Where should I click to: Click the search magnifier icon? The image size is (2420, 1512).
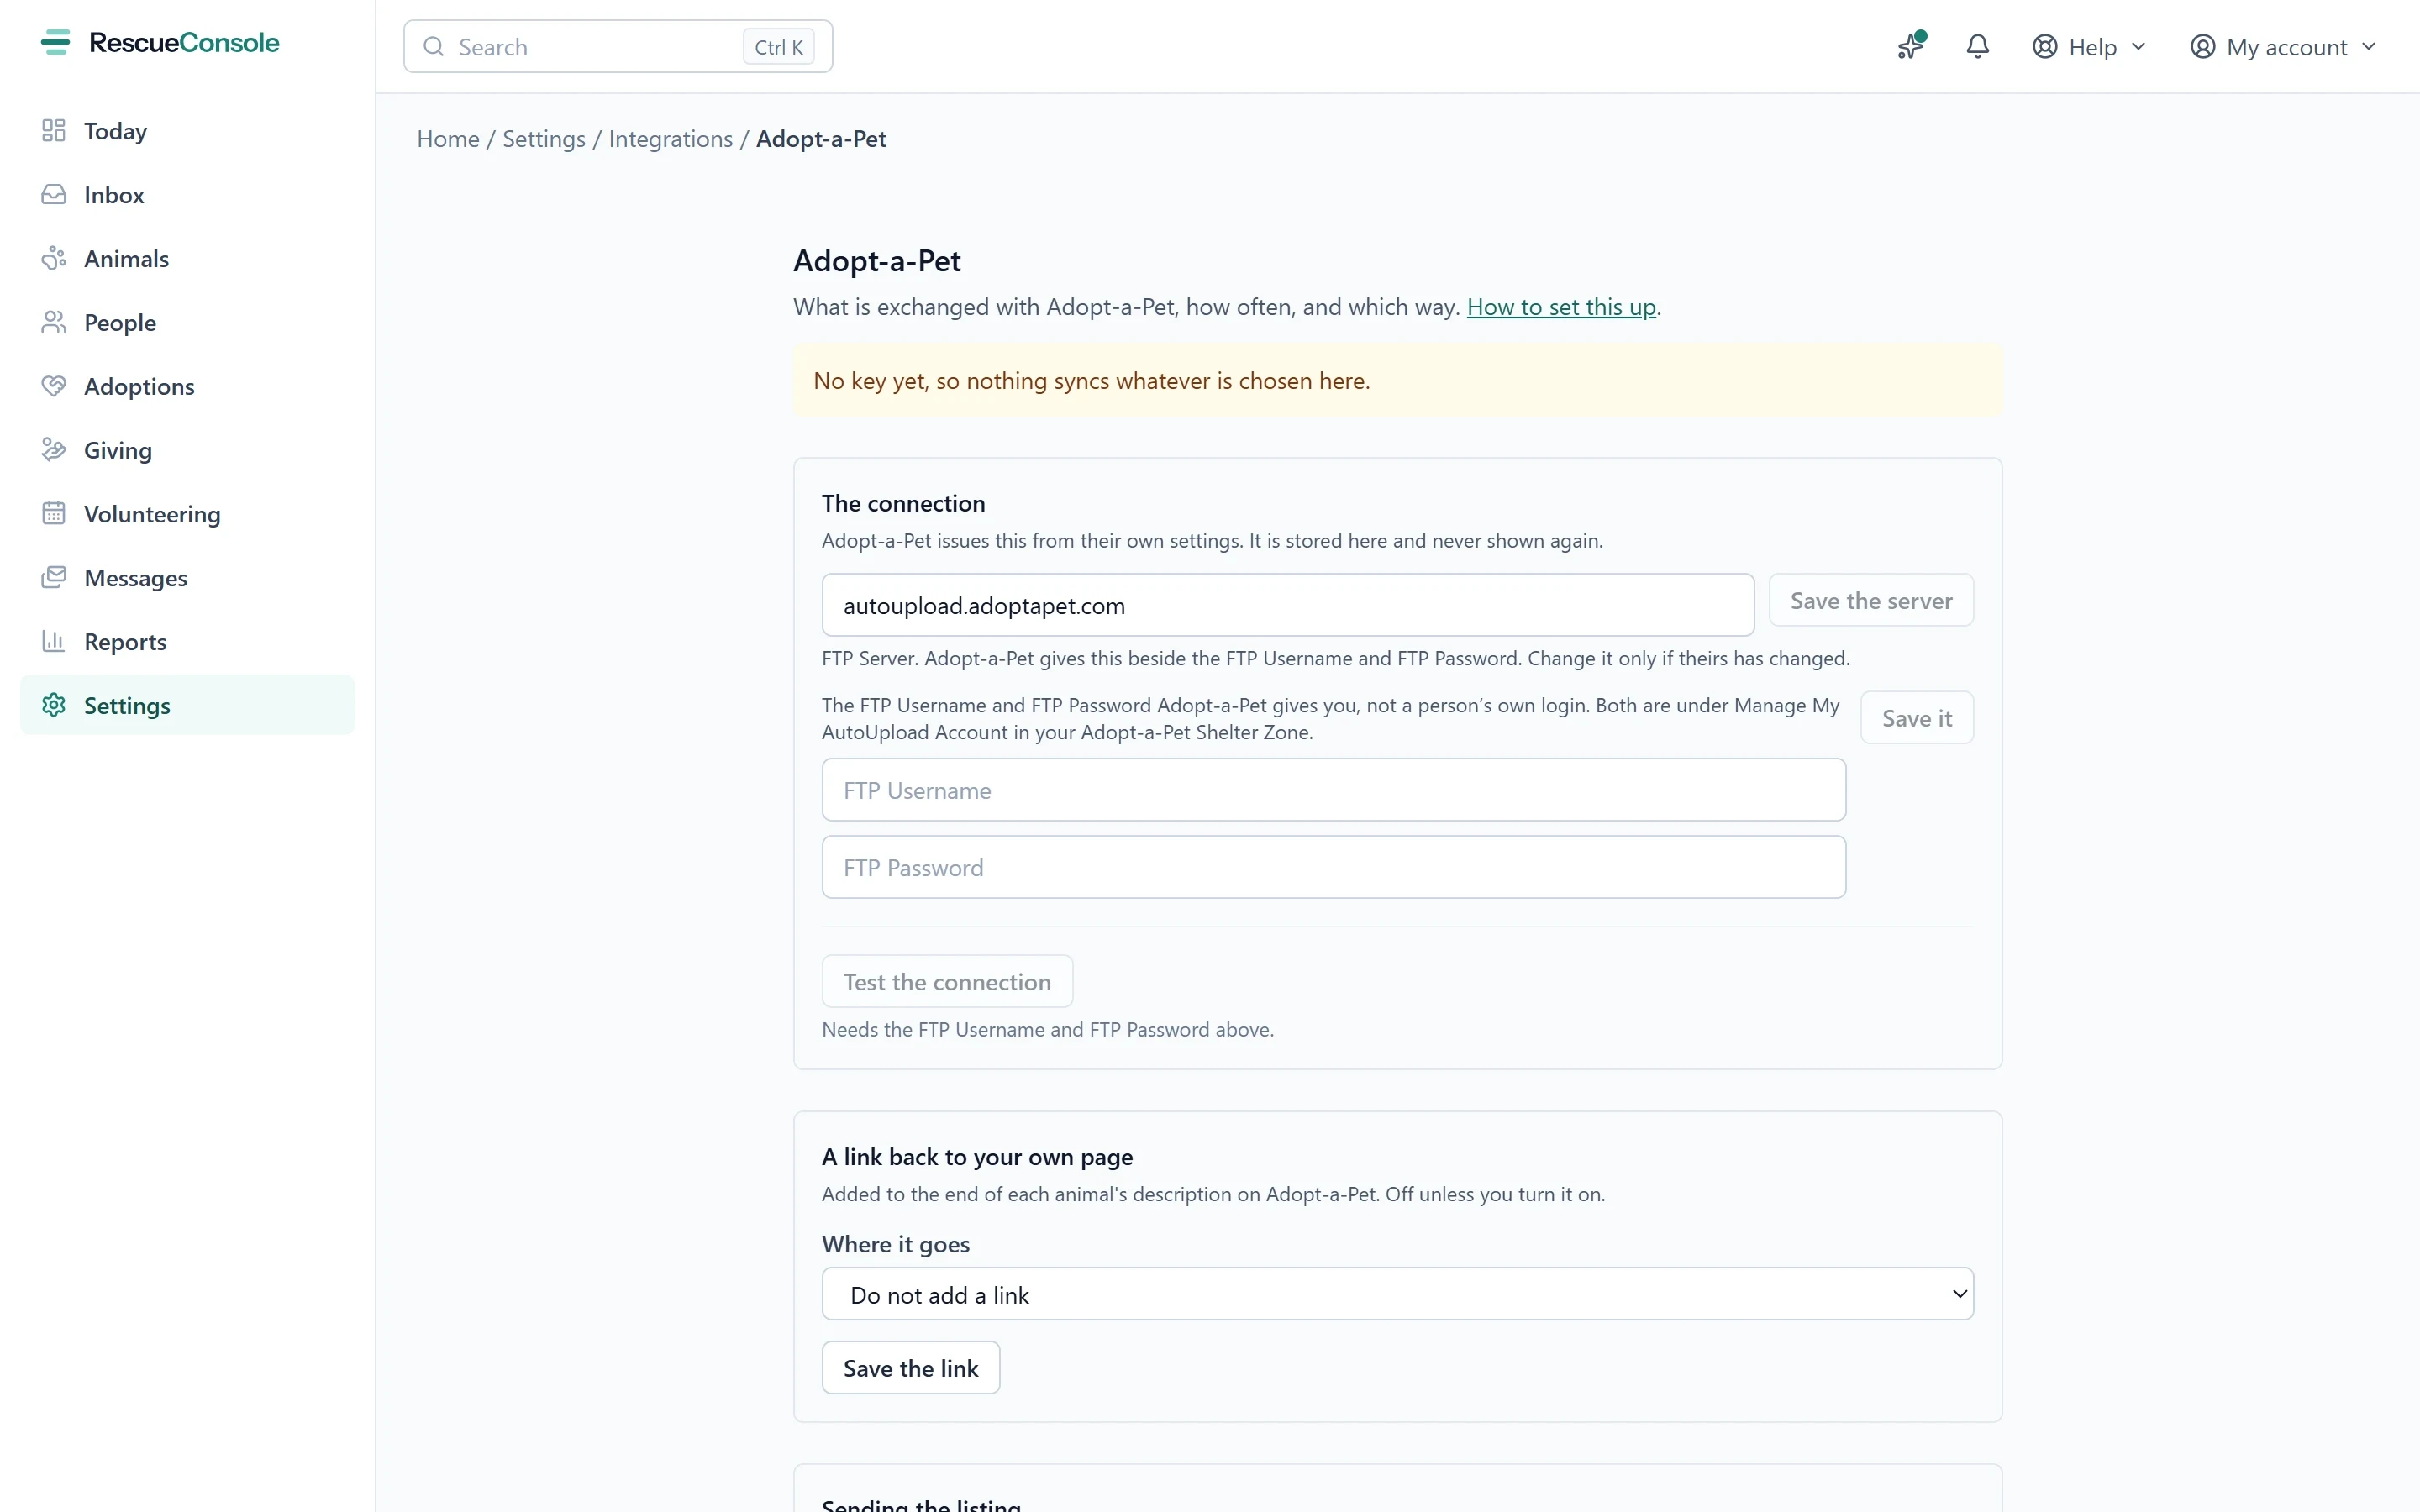tap(433, 47)
